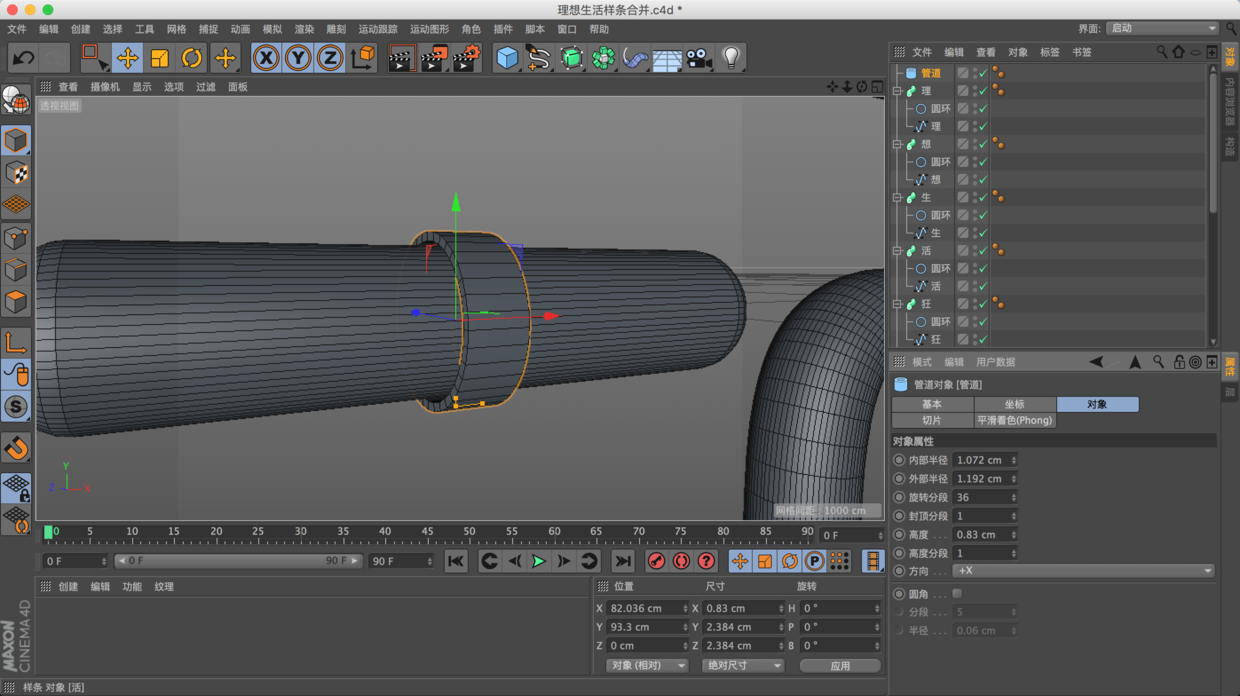
Task: Select the 管道 object in object tree
Action: click(931, 73)
